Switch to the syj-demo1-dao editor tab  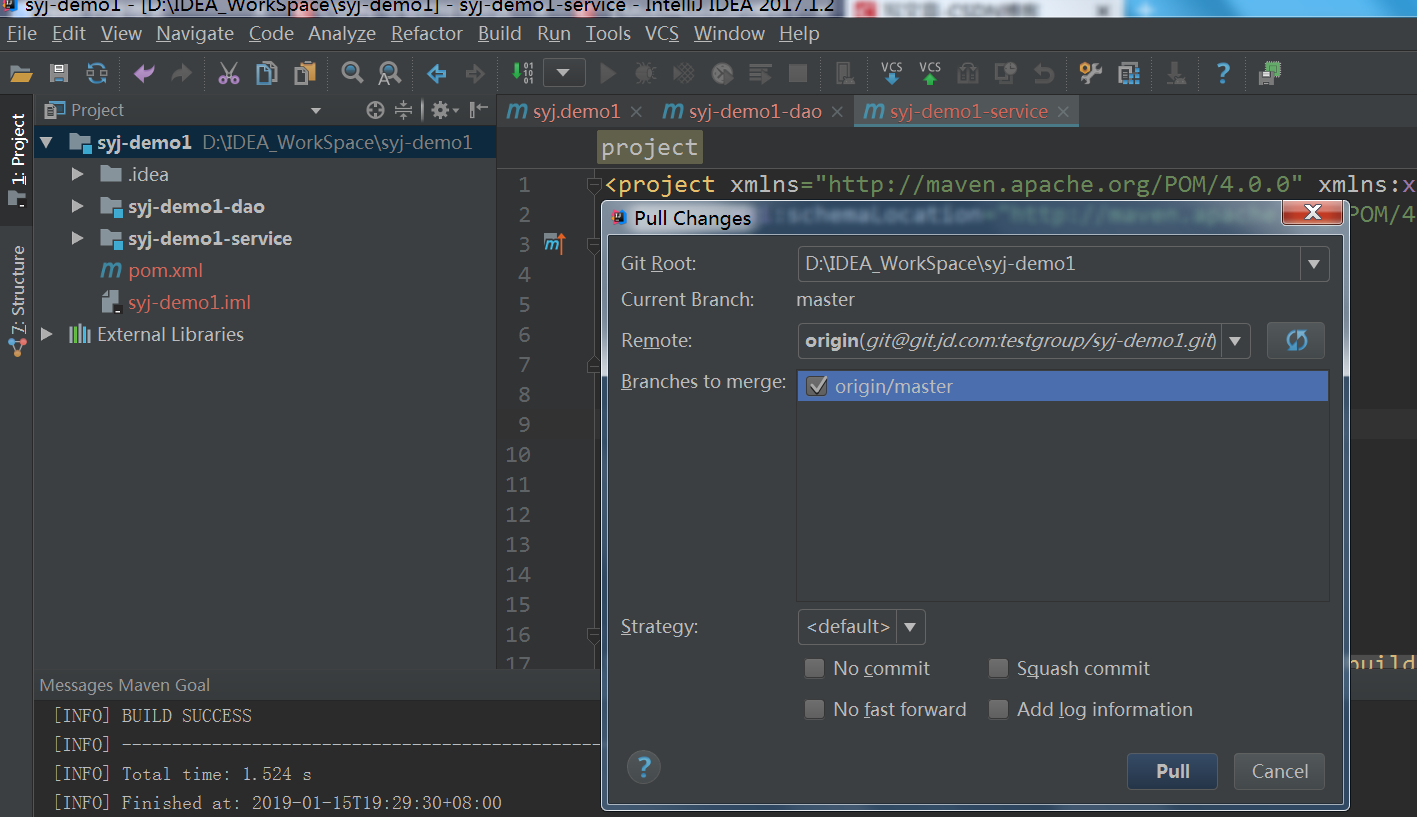752,111
